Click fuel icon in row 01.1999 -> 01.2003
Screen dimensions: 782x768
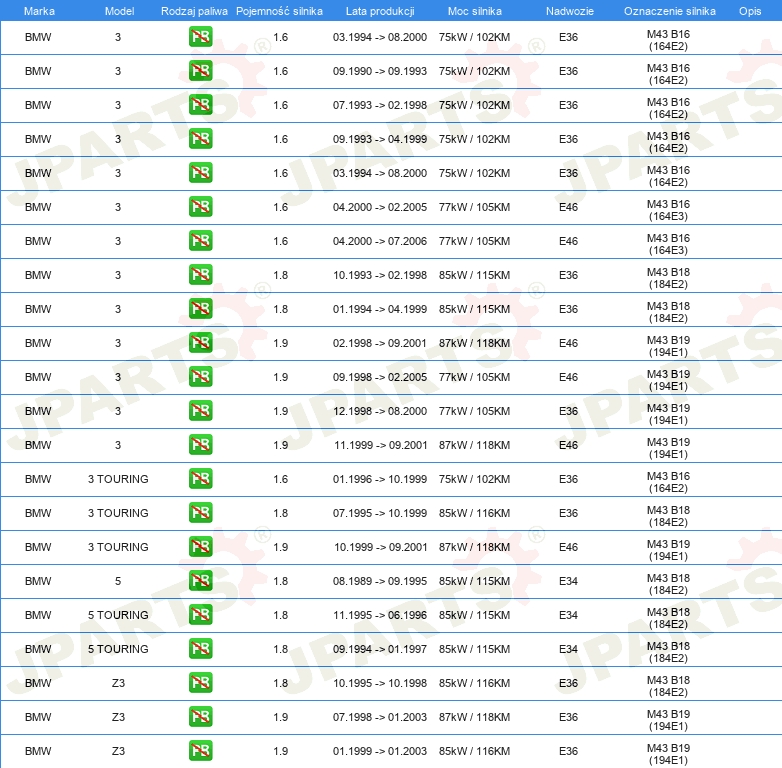(x=200, y=751)
